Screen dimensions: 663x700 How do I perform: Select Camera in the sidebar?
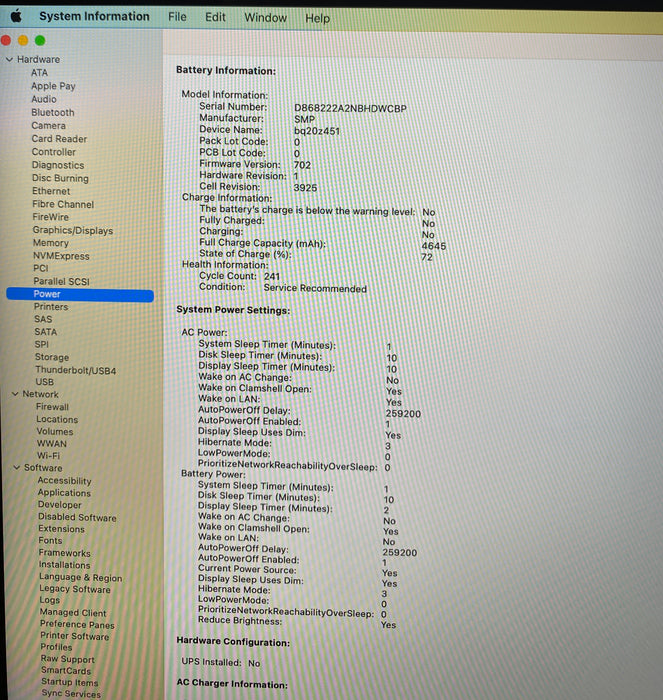pyautogui.click(x=48, y=125)
